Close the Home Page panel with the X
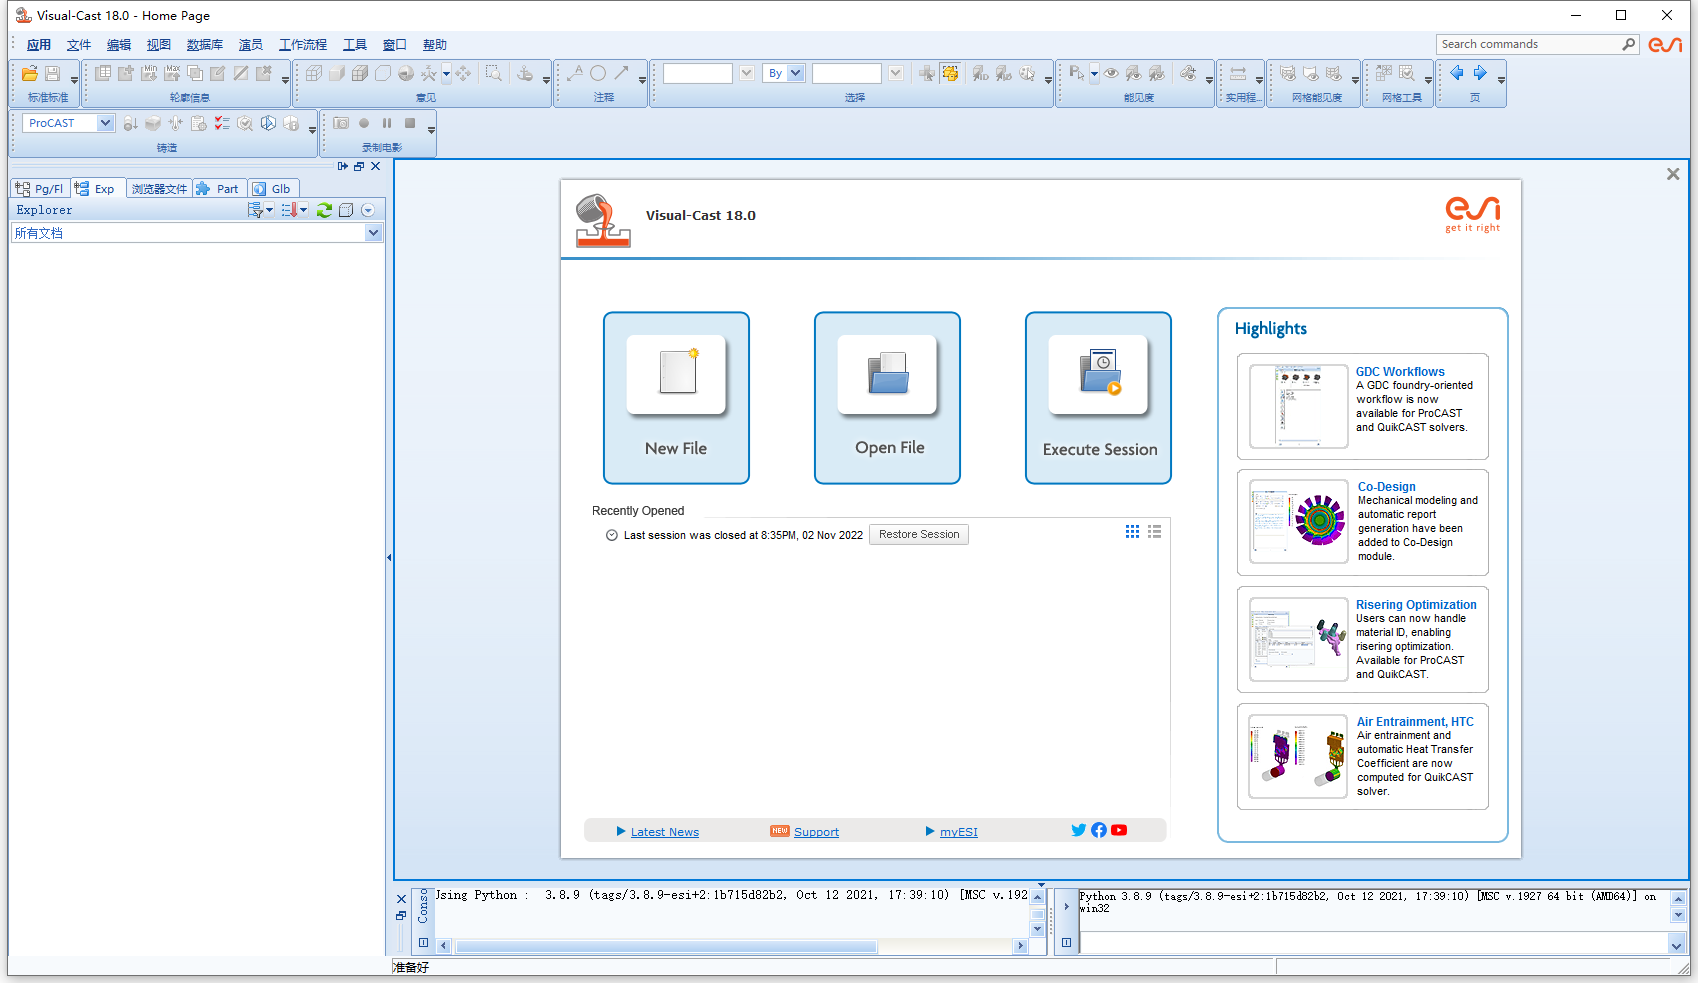1698x983 pixels. coord(1673,174)
